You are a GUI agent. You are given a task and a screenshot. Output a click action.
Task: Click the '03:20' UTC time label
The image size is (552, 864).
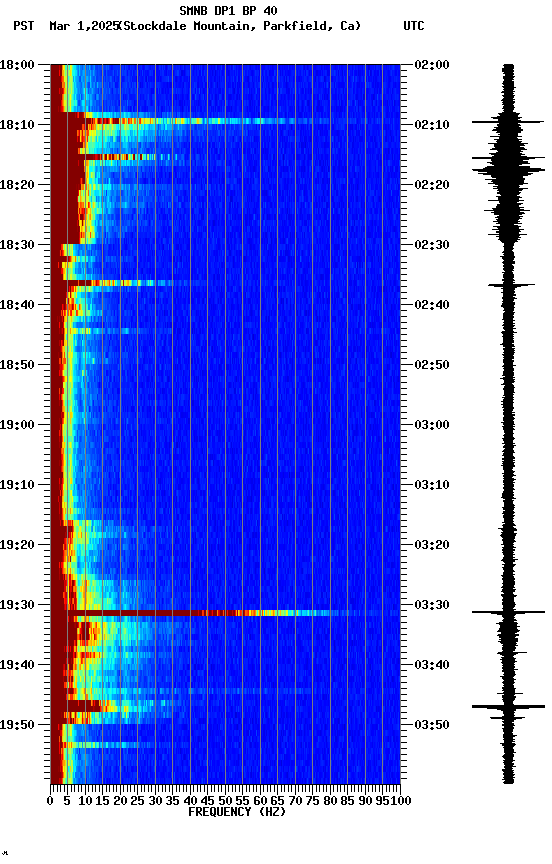432,546
